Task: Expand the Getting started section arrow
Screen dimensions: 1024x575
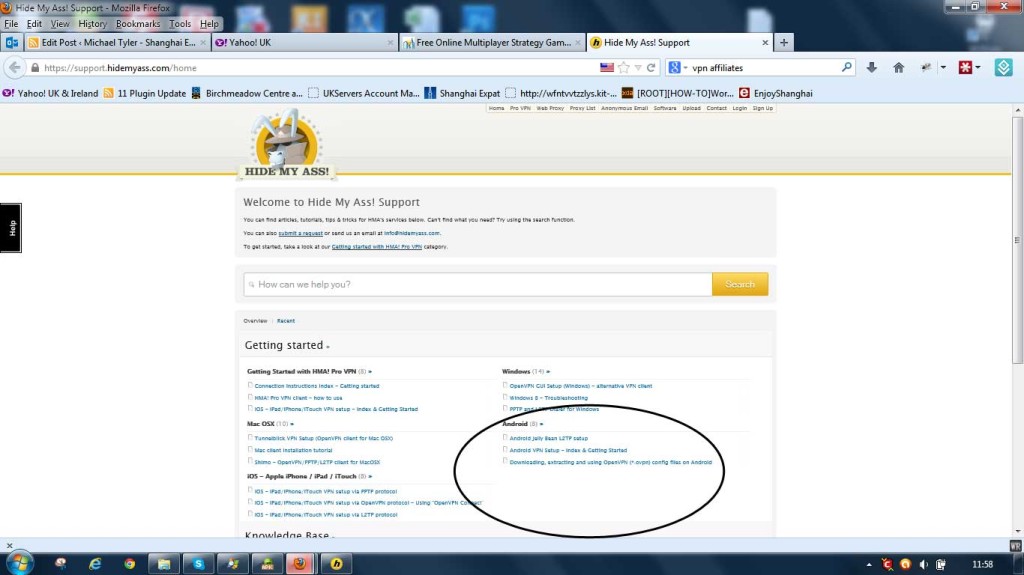Action: coord(328,347)
